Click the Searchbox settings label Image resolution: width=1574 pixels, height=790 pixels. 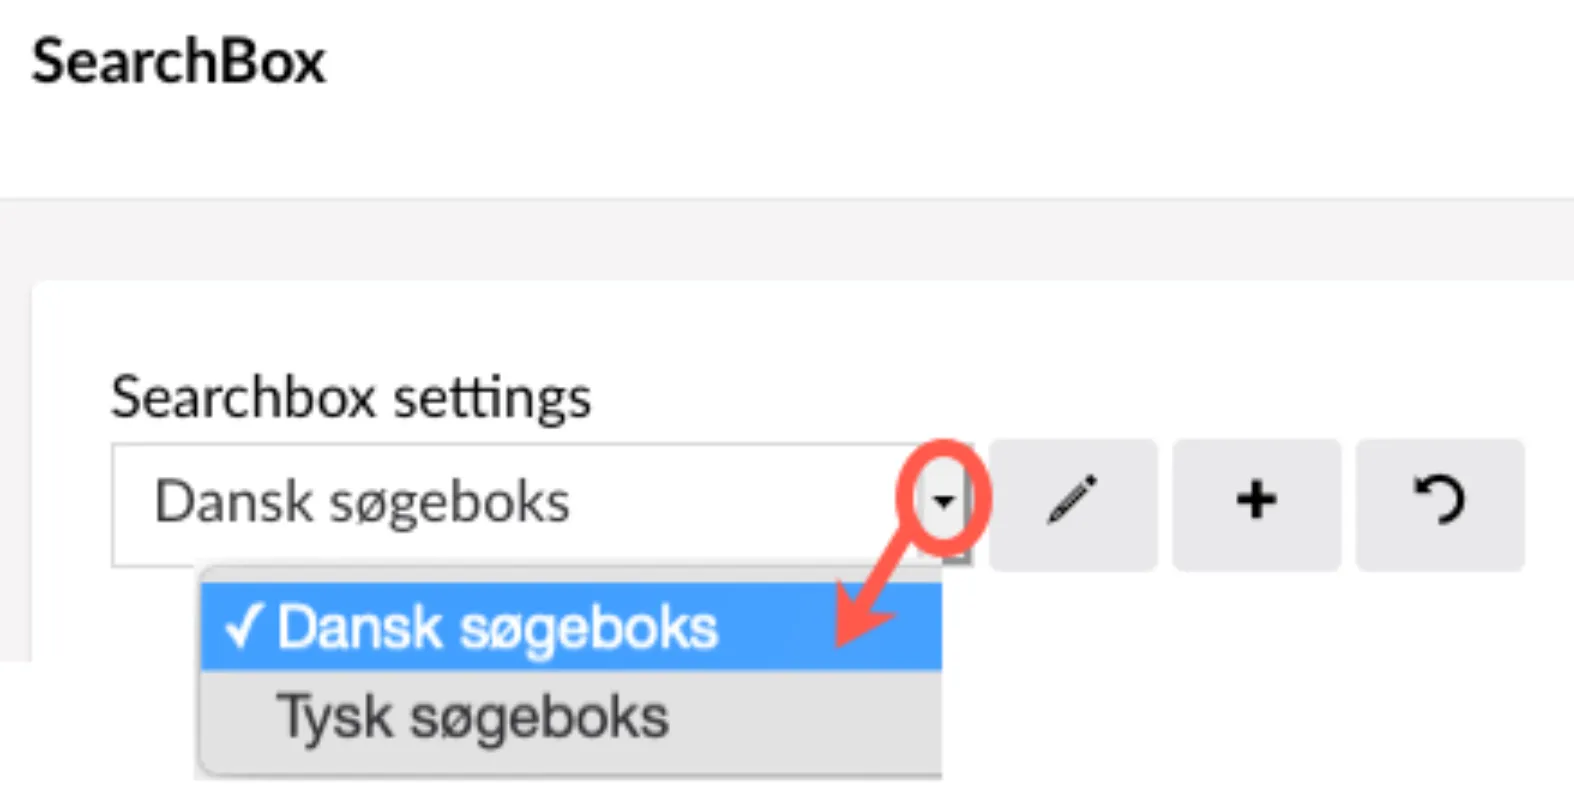pos(351,398)
